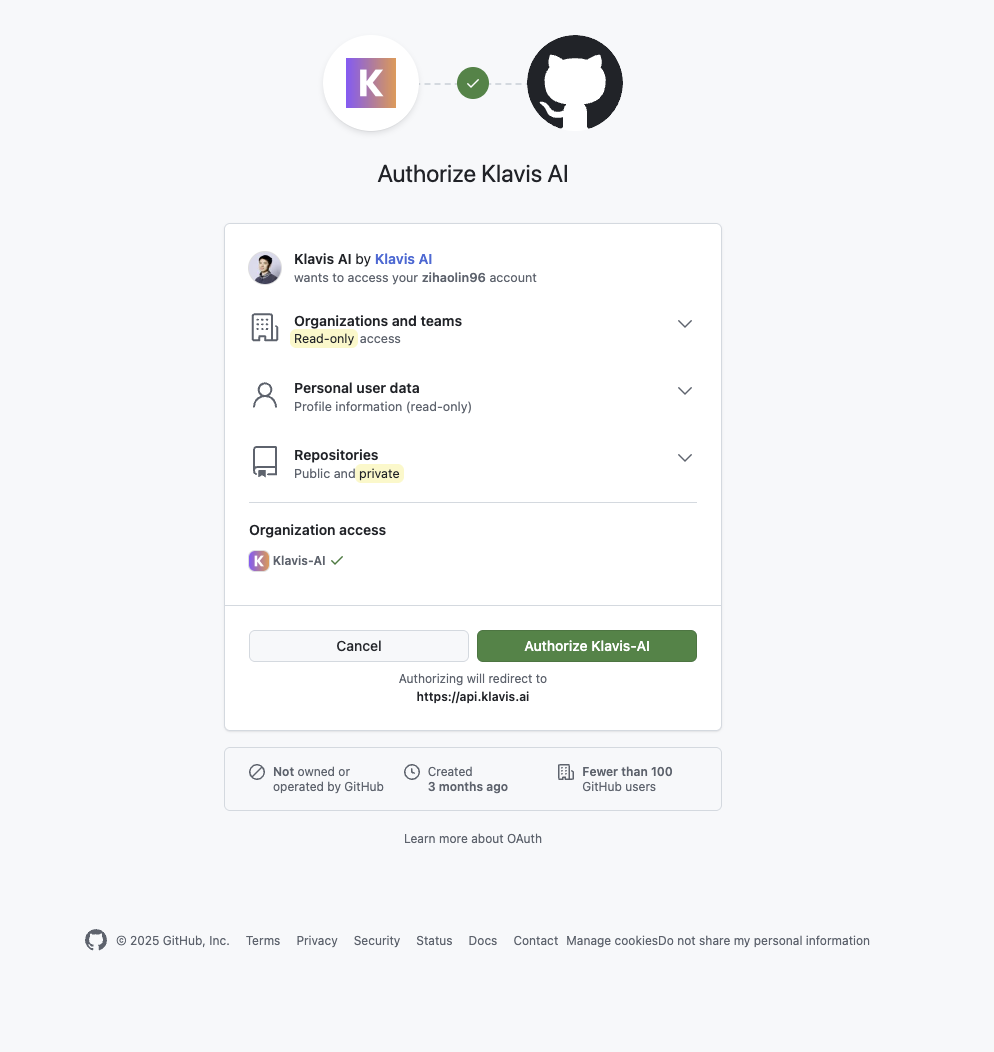Cancel the authorization request
994x1052 pixels.
pyautogui.click(x=358, y=645)
